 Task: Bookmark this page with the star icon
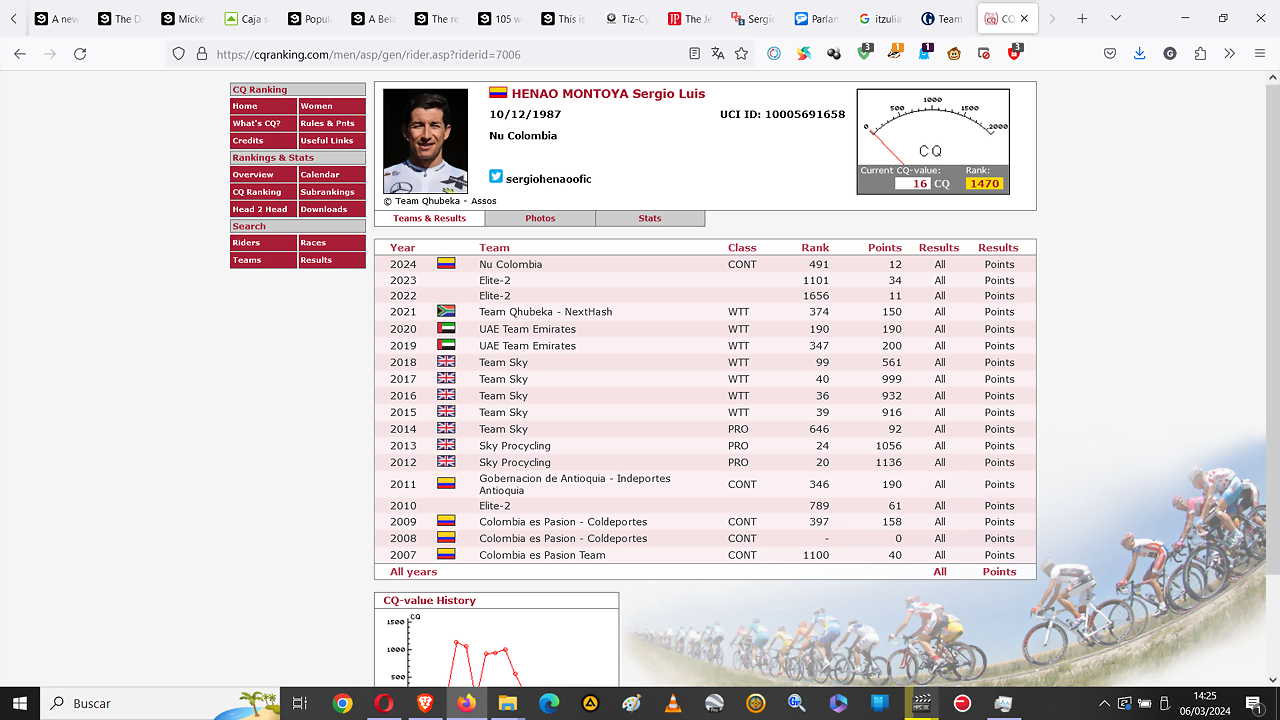[741, 54]
